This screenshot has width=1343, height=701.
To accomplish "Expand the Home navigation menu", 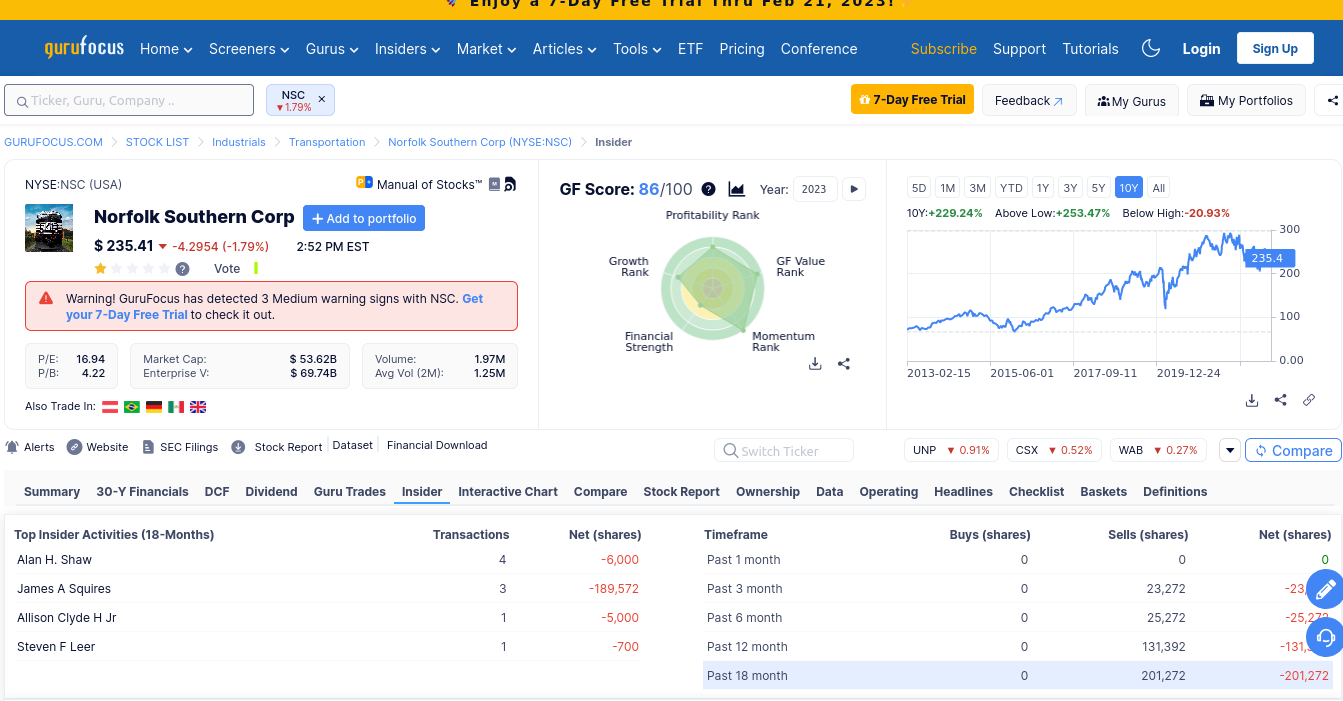I will coord(165,49).
